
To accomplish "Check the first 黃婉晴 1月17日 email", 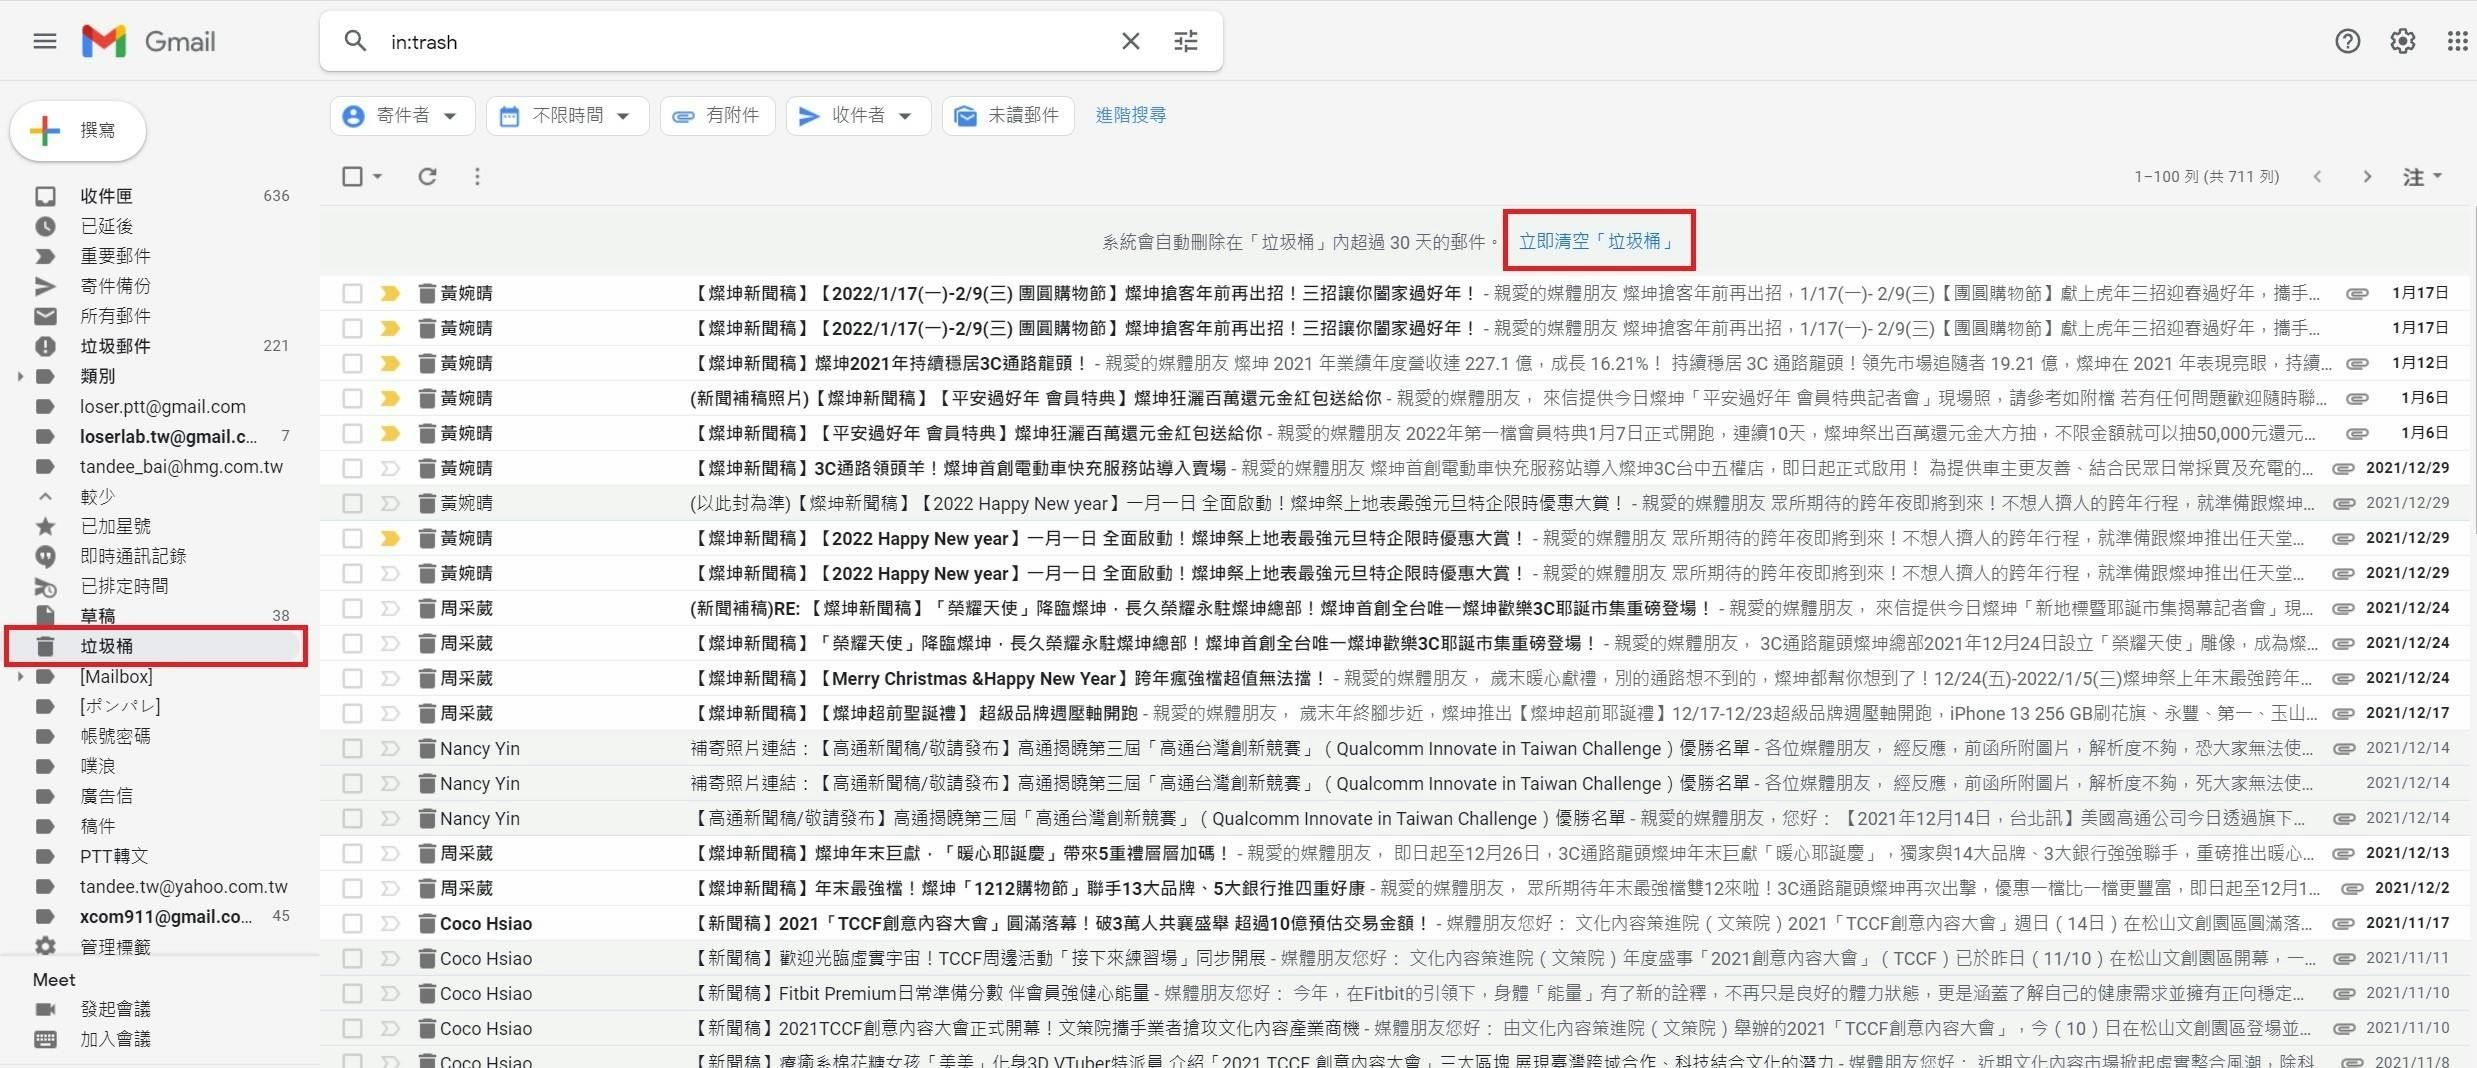I will [x=352, y=293].
